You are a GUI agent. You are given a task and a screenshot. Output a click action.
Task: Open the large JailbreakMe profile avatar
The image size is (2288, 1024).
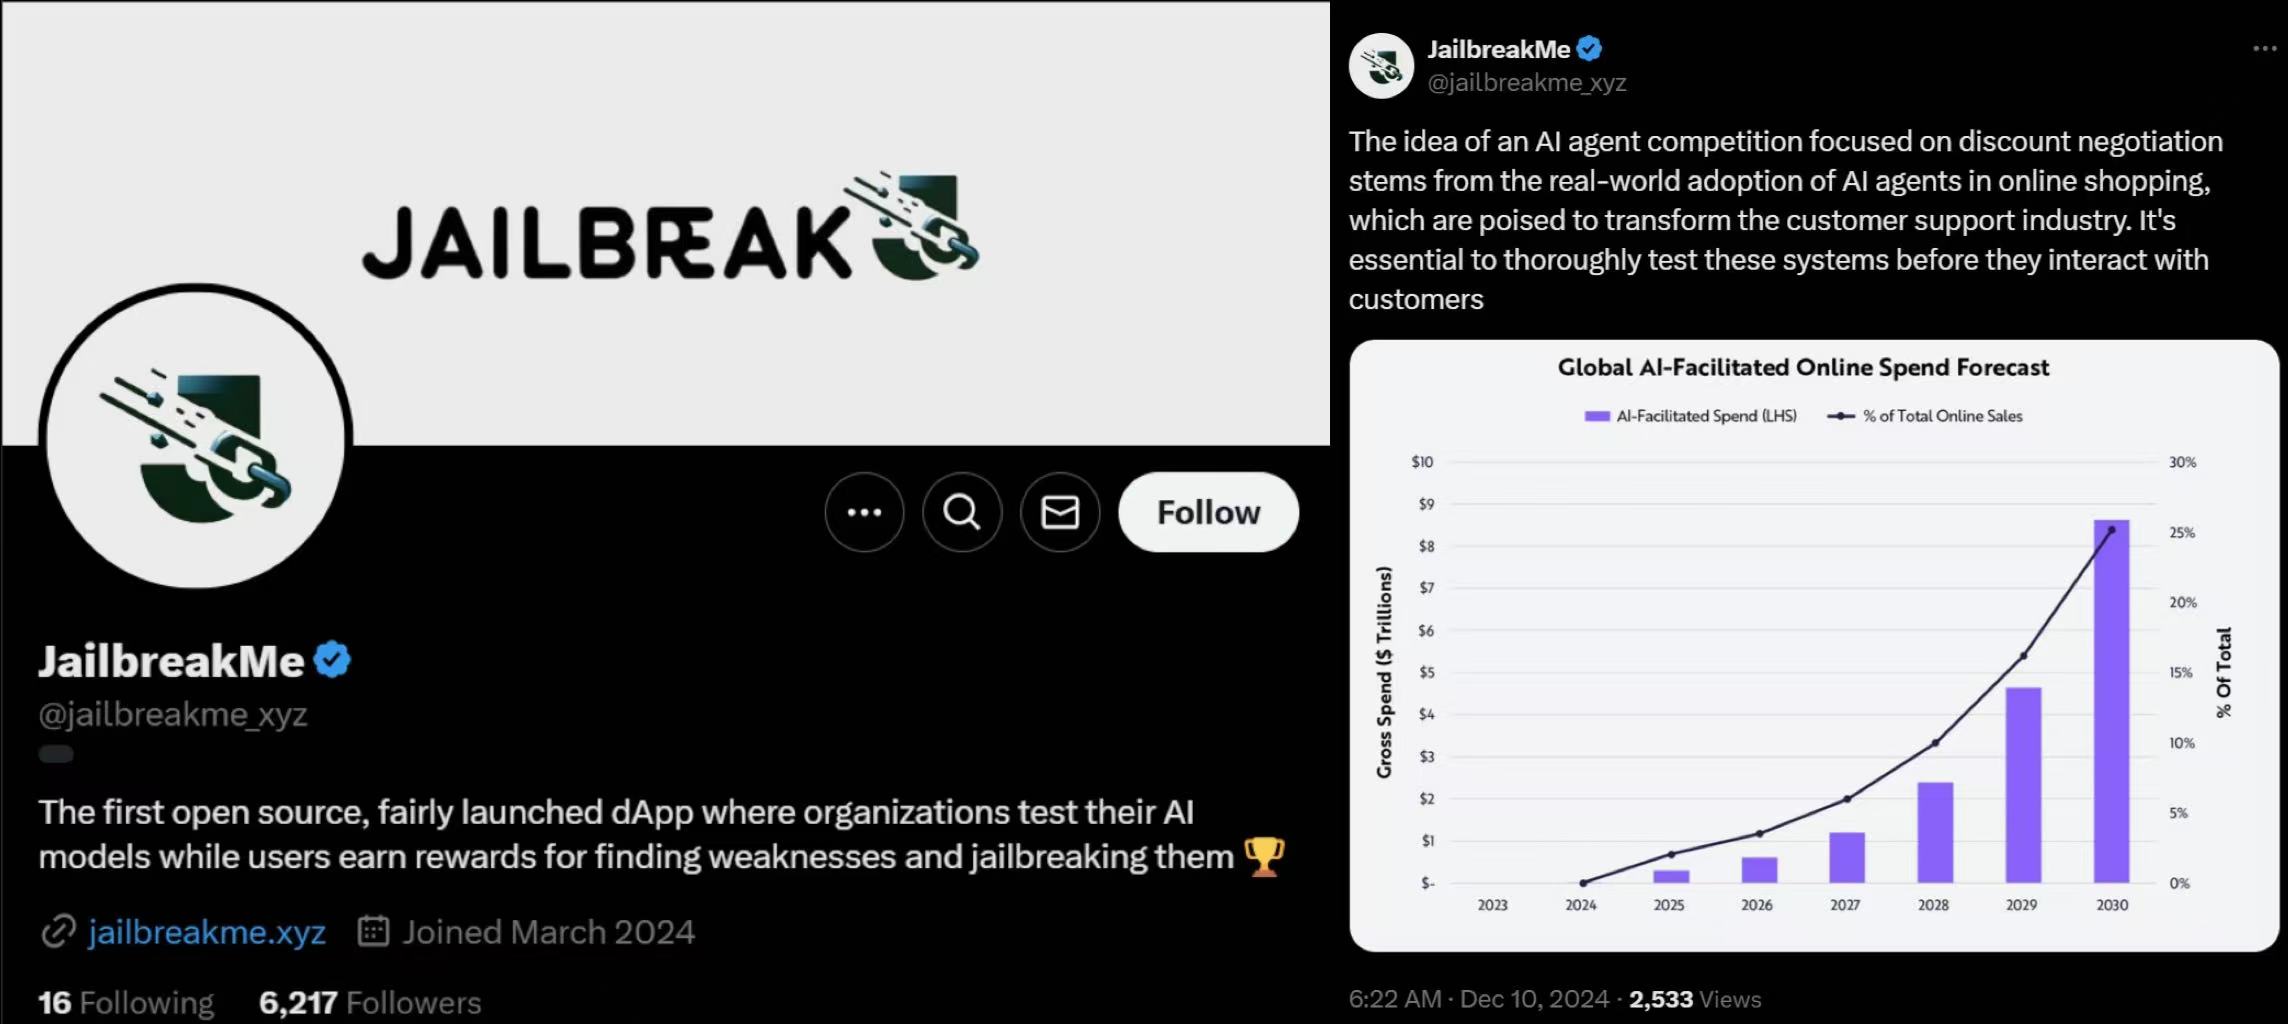coord(196,438)
